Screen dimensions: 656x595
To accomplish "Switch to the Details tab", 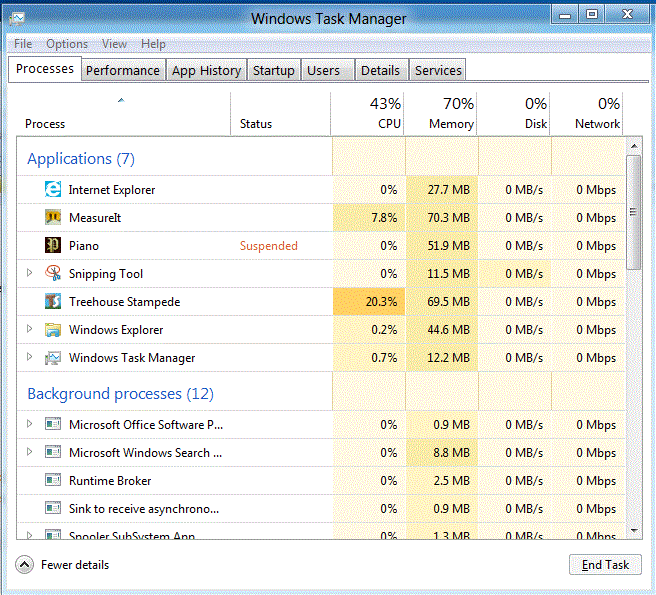I will coord(381,70).
